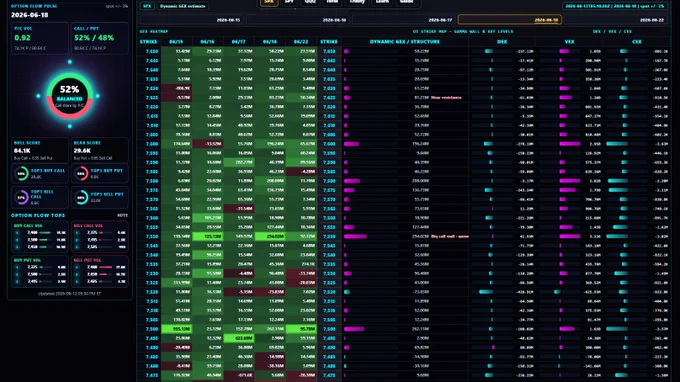680x382 pixels.
Task: Click the DYNAMIC GEX / STRUCTURE column header
Action: 405,42
